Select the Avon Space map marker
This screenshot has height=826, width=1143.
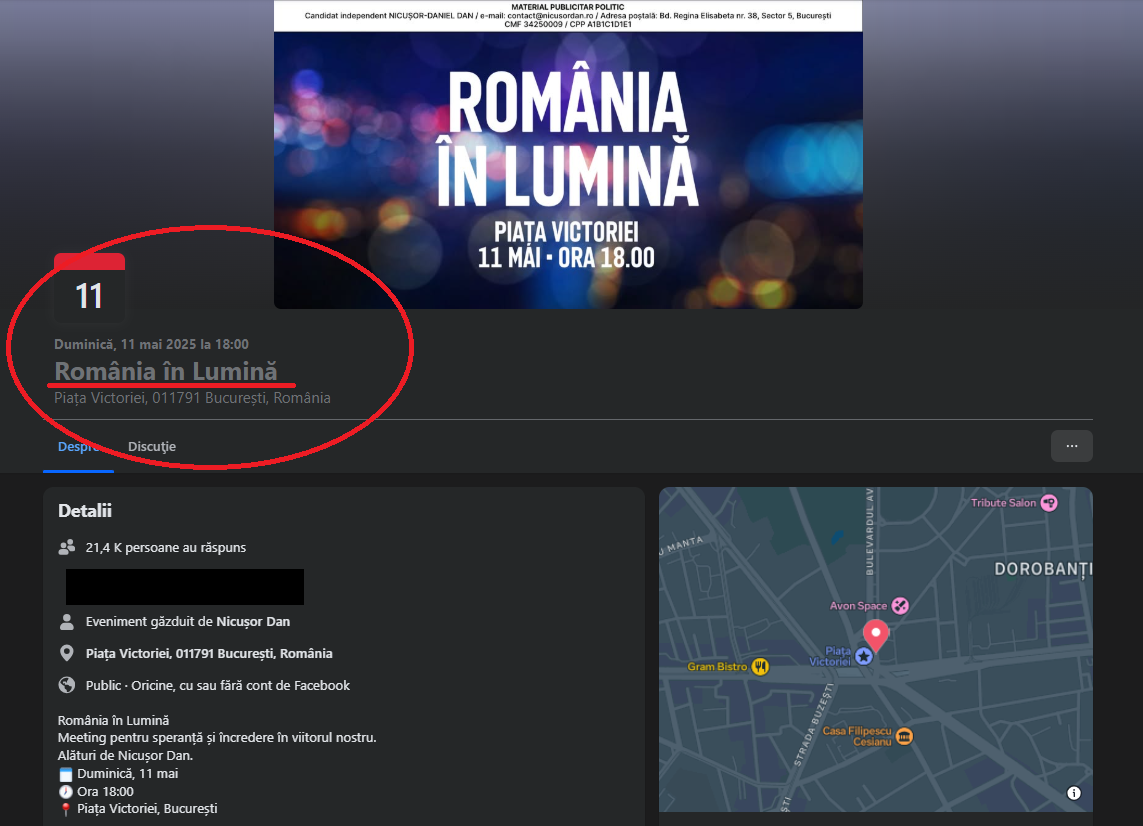(x=900, y=605)
